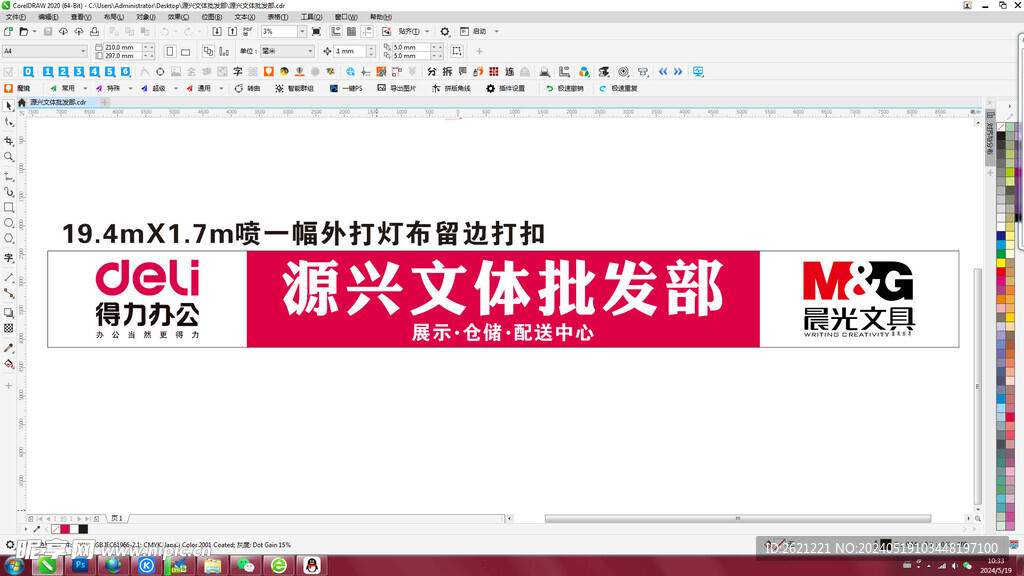Select the Interactive Fill tool
This screenshot has width=1024, height=576.
pyautogui.click(x=8, y=364)
